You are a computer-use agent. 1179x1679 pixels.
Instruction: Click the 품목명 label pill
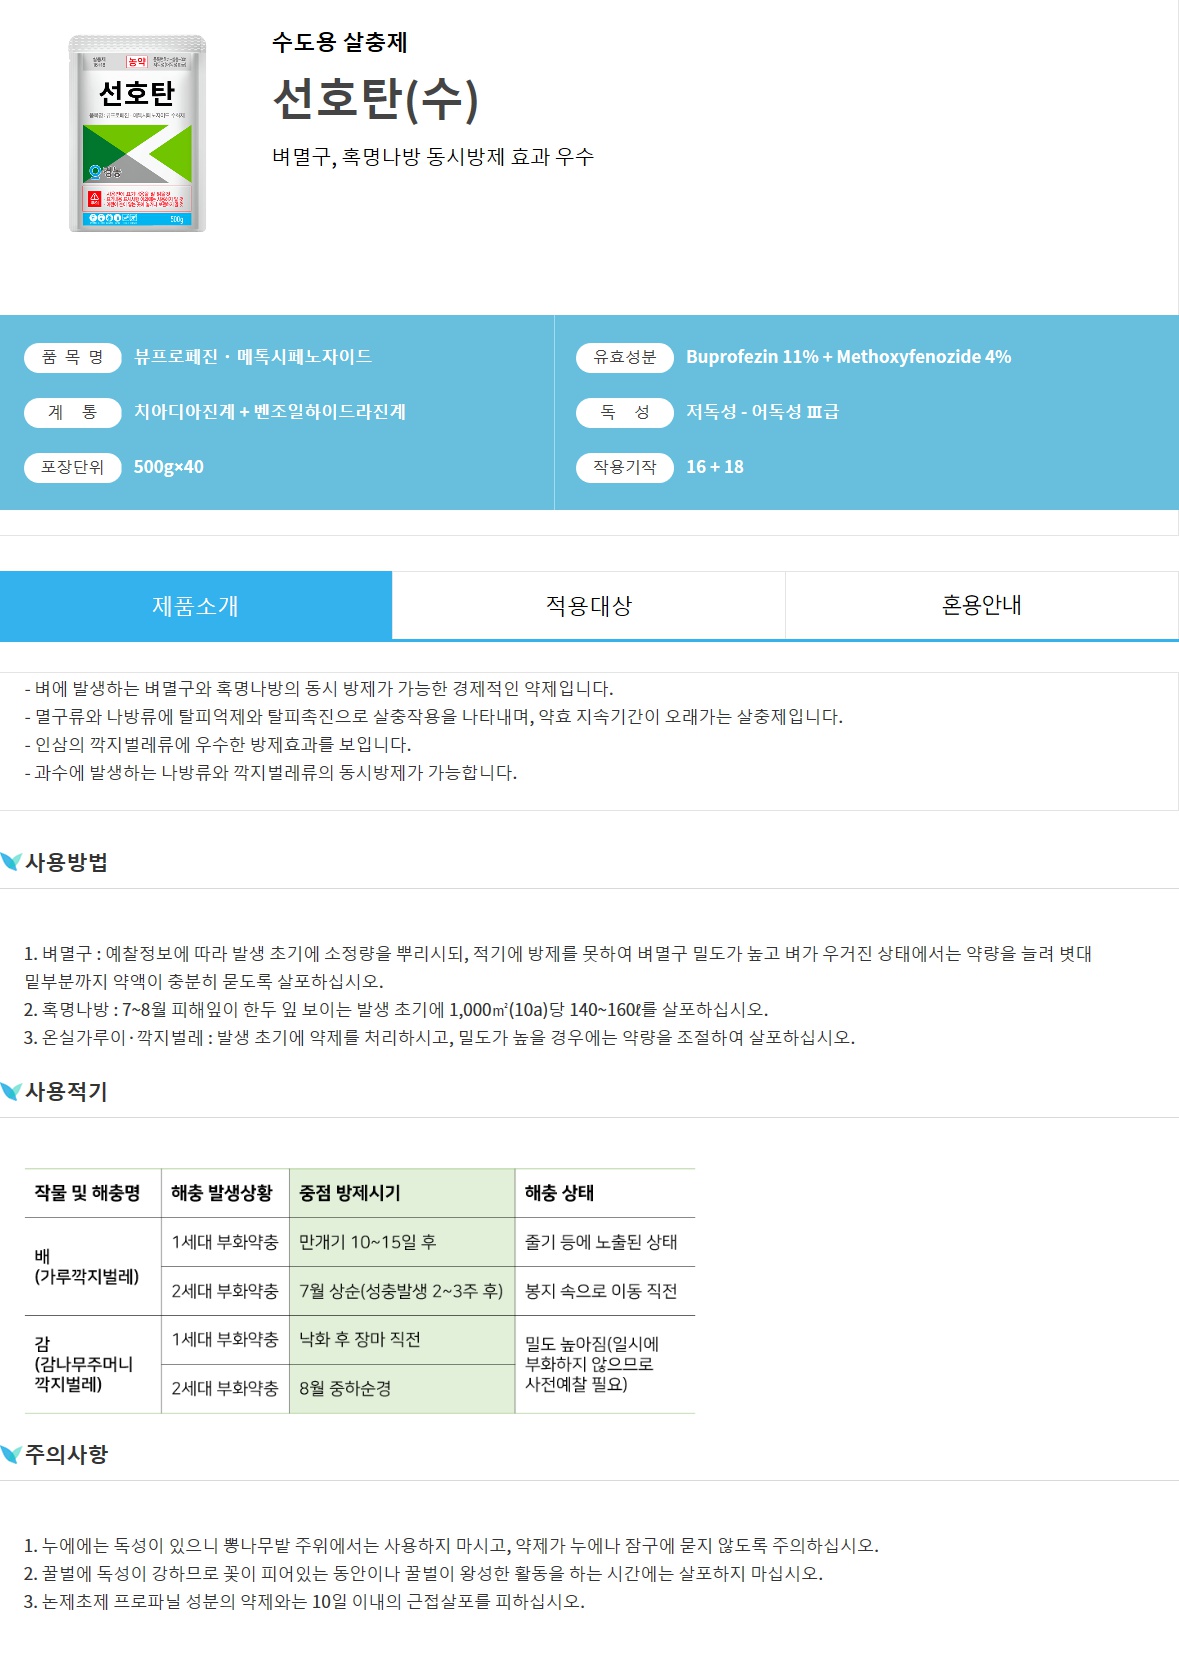coord(73,357)
